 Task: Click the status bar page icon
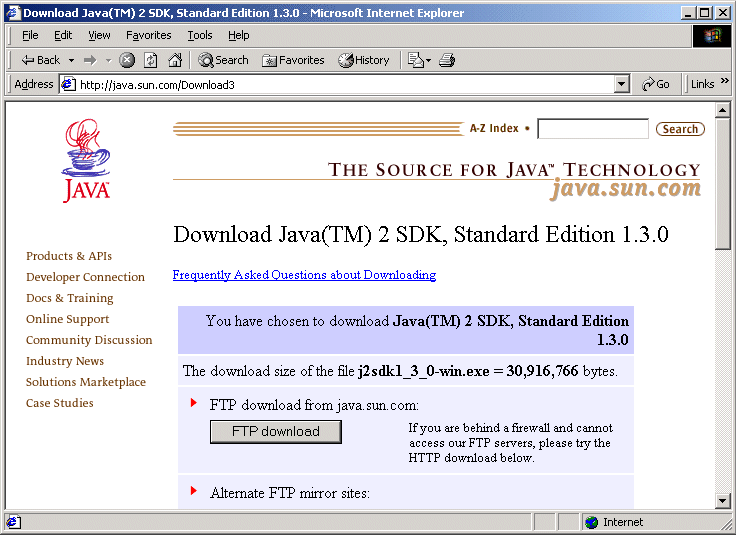tap(13, 522)
